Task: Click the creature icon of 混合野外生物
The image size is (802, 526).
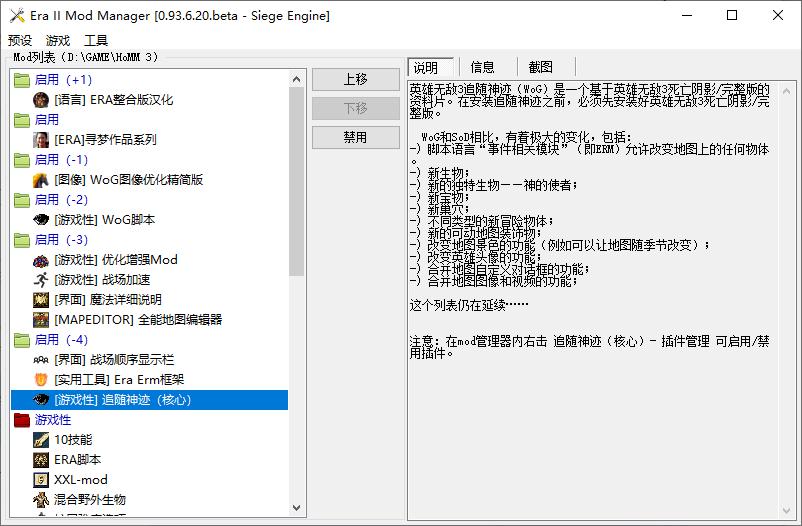Action: pyautogui.click(x=41, y=499)
